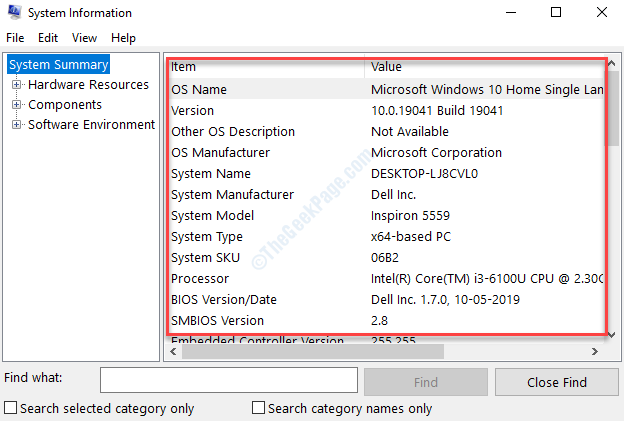Click the horizontal scrollbar thumb
The image size is (624, 421).
coord(313,351)
